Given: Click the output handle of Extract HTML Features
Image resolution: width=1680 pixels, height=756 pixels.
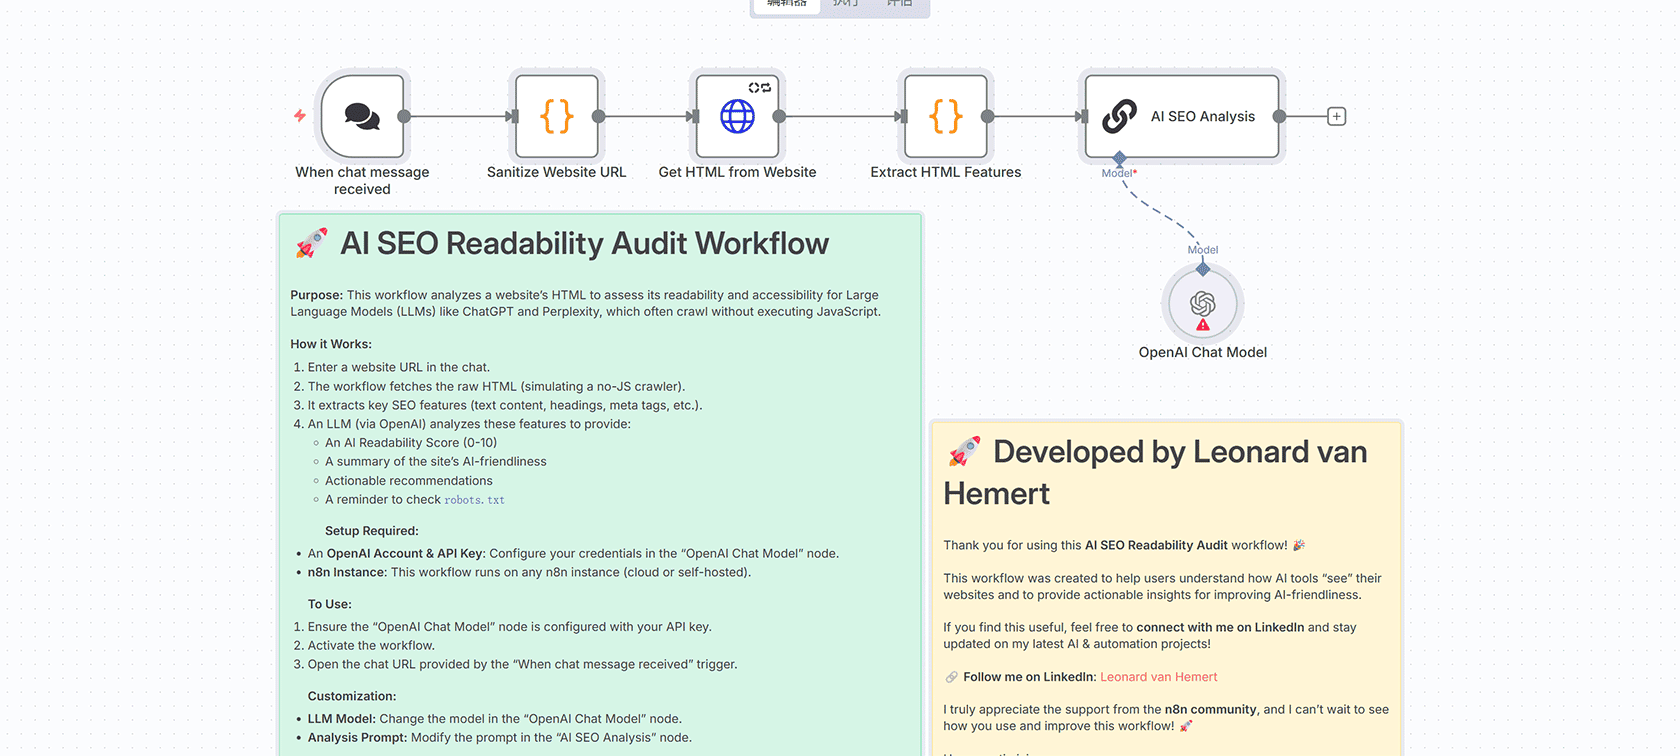Looking at the screenshot, I should pyautogui.click(x=987, y=117).
